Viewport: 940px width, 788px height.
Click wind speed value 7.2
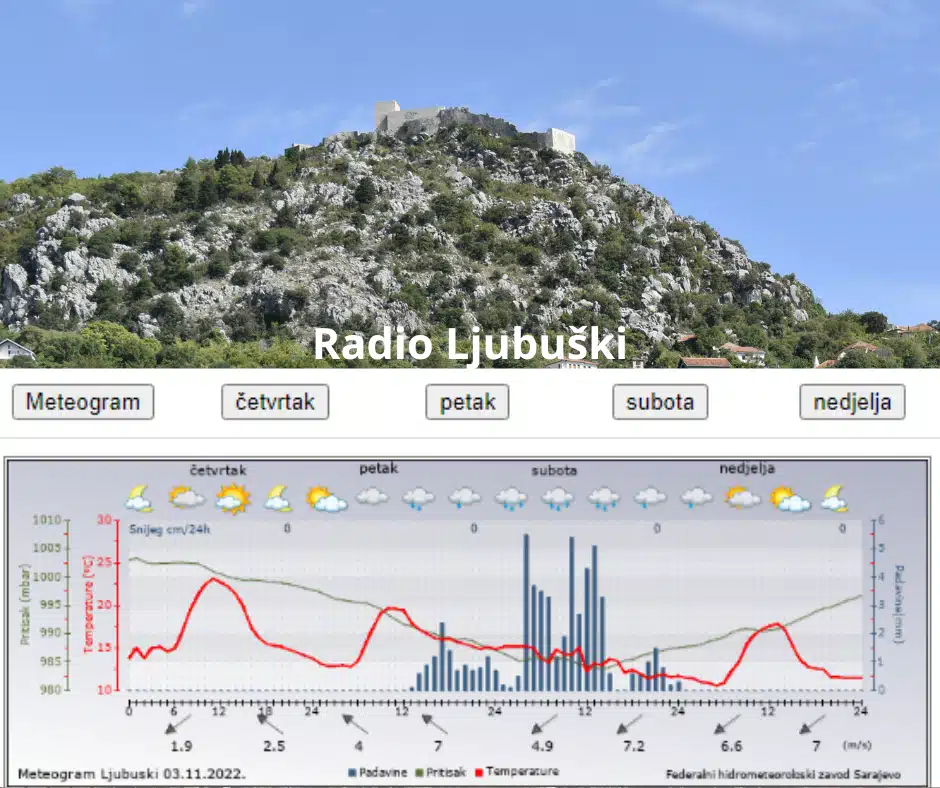(x=634, y=747)
